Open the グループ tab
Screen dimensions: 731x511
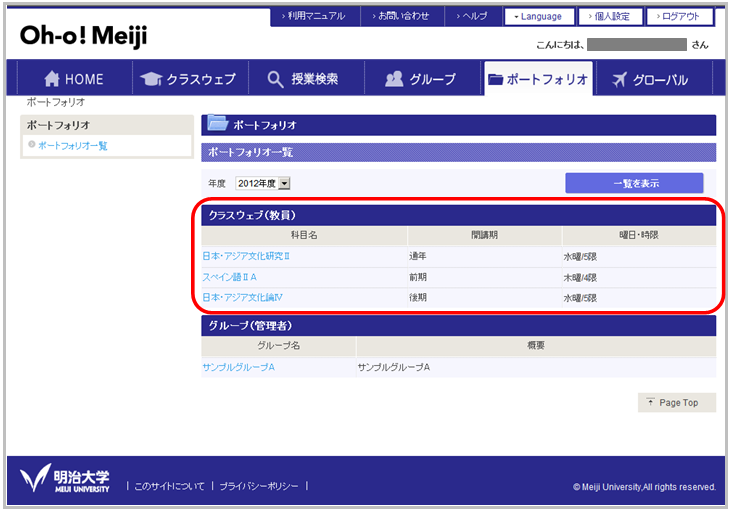pos(421,79)
